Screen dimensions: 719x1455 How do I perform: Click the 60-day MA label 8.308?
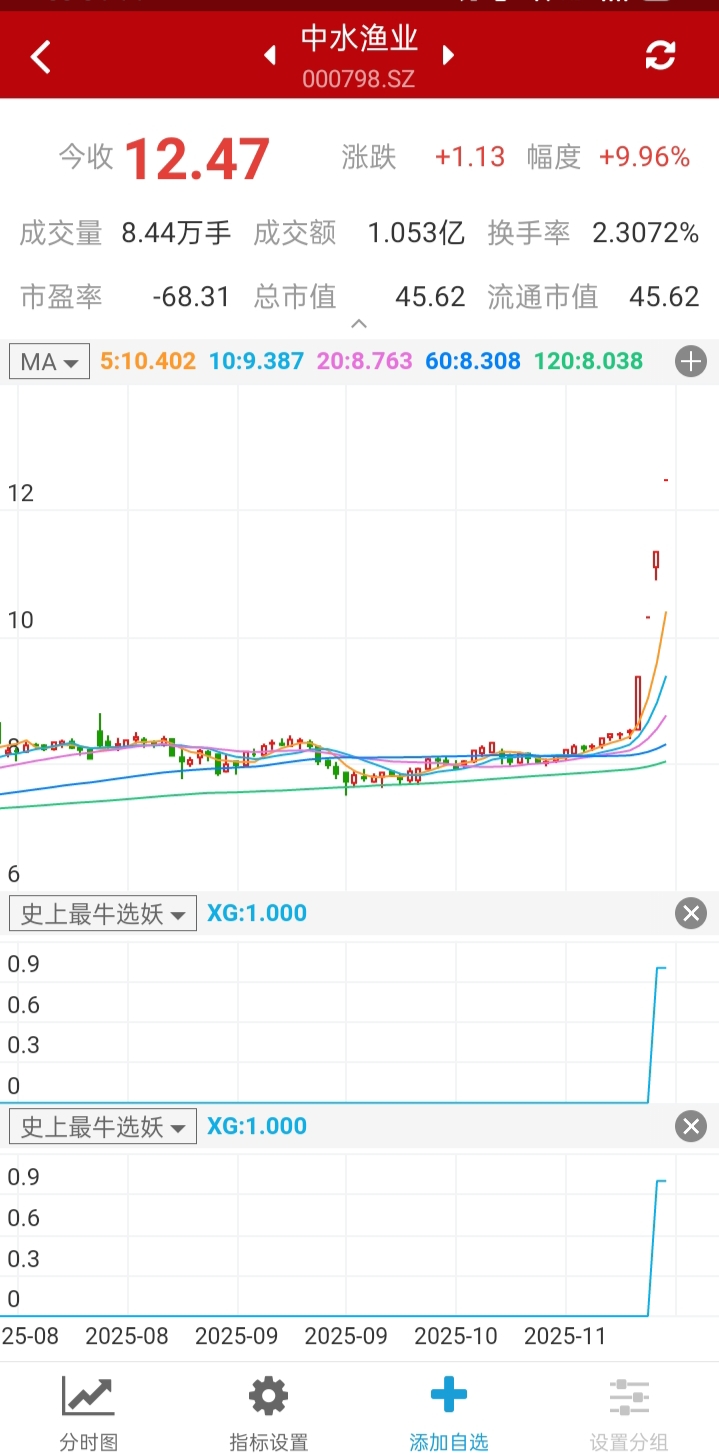pos(473,361)
